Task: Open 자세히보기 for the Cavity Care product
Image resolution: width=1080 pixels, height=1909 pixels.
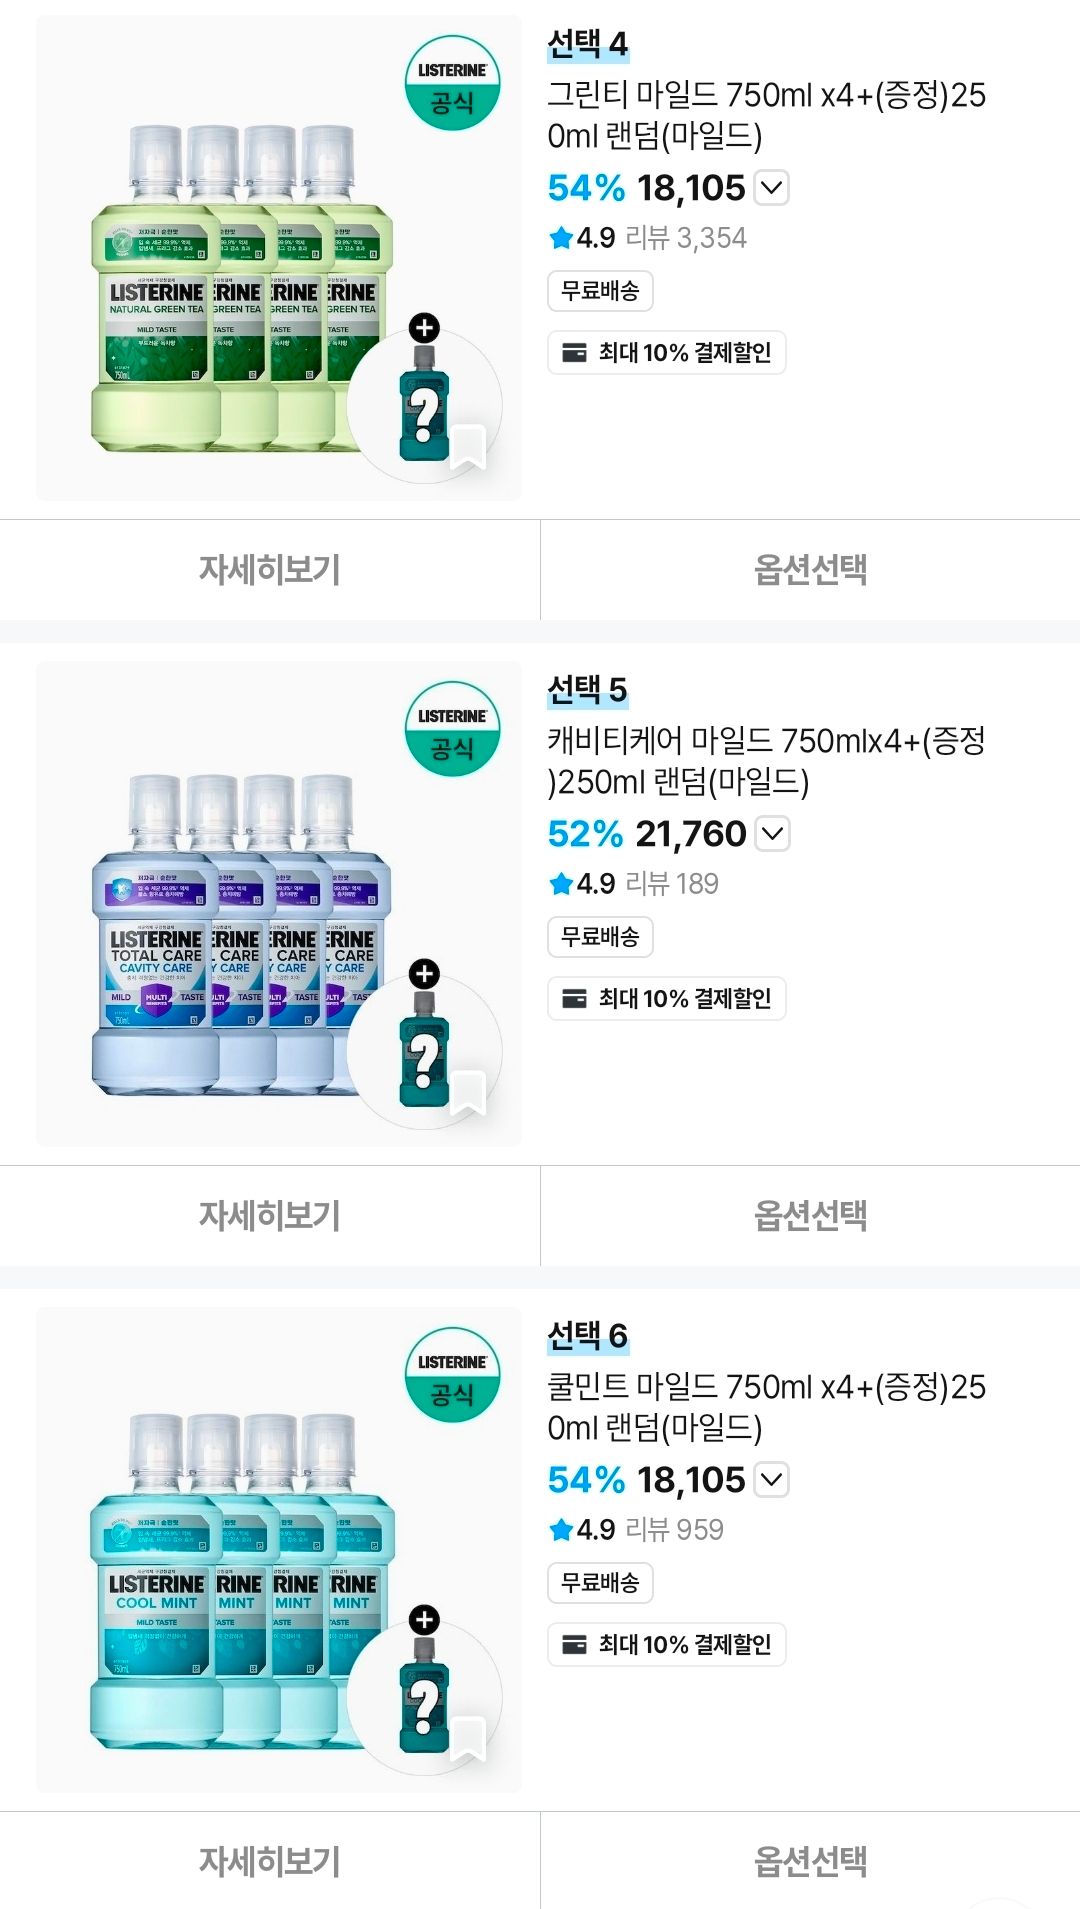Action: [270, 1215]
